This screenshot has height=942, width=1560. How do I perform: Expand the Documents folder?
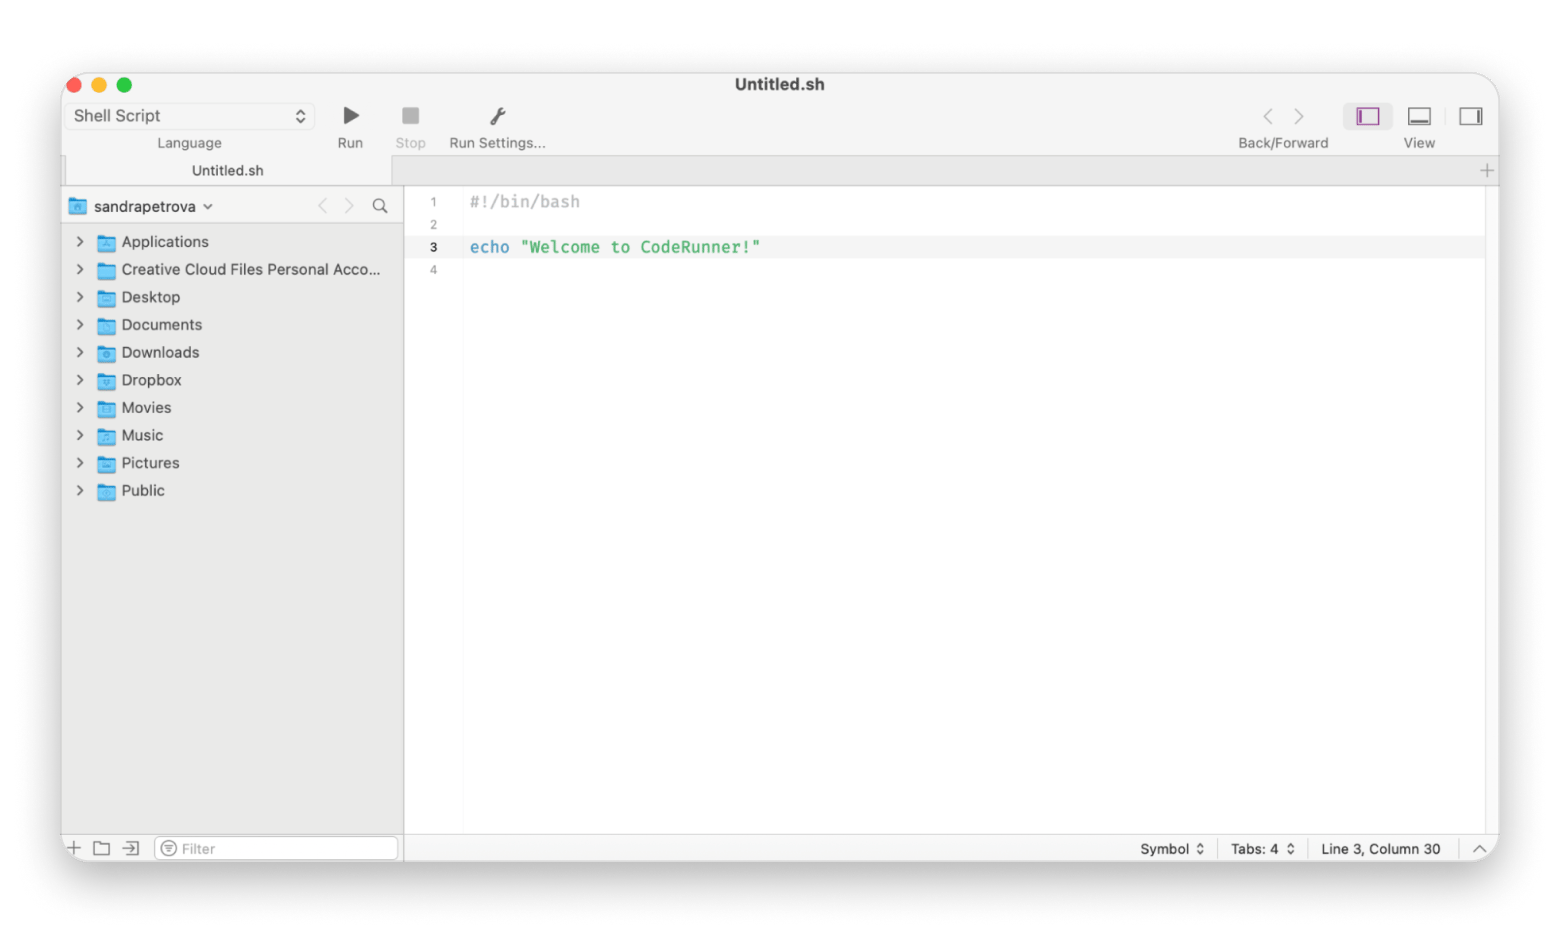[80, 324]
